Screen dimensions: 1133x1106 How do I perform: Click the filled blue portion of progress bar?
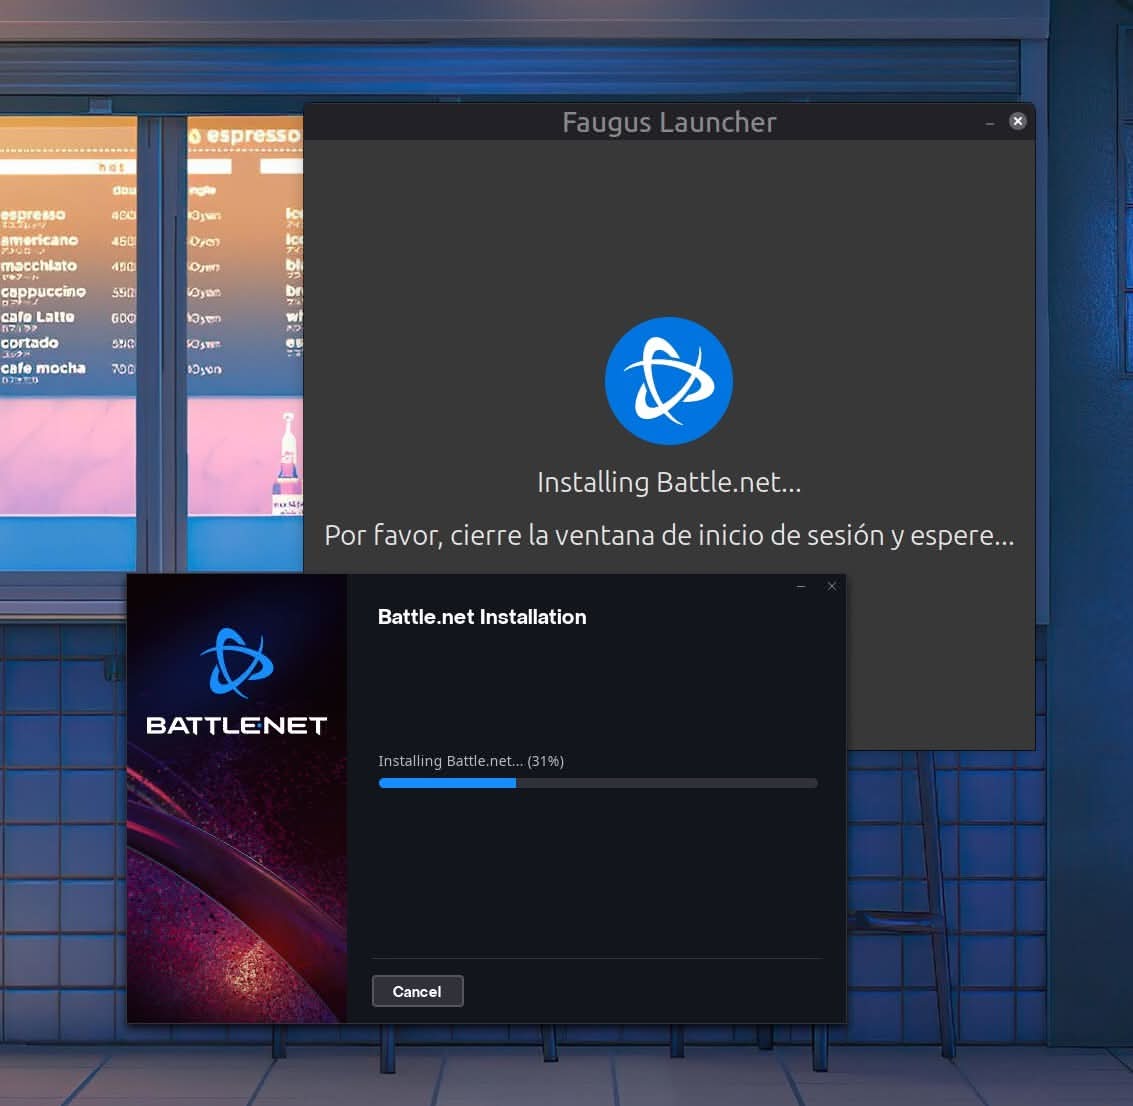click(445, 783)
